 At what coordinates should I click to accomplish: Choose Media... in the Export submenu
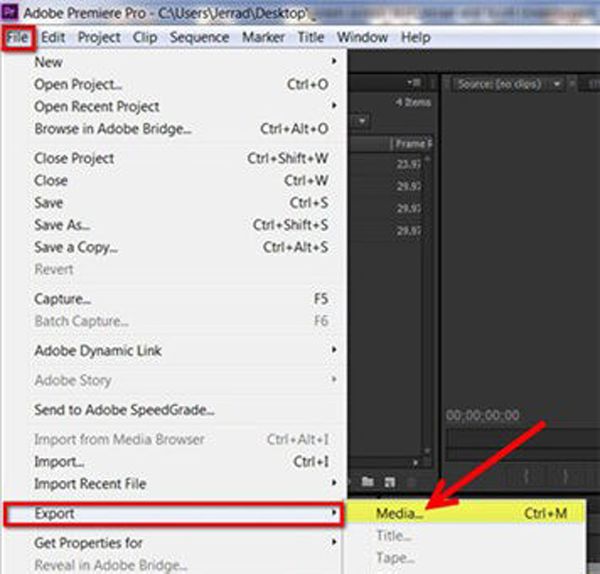[x=465, y=513]
